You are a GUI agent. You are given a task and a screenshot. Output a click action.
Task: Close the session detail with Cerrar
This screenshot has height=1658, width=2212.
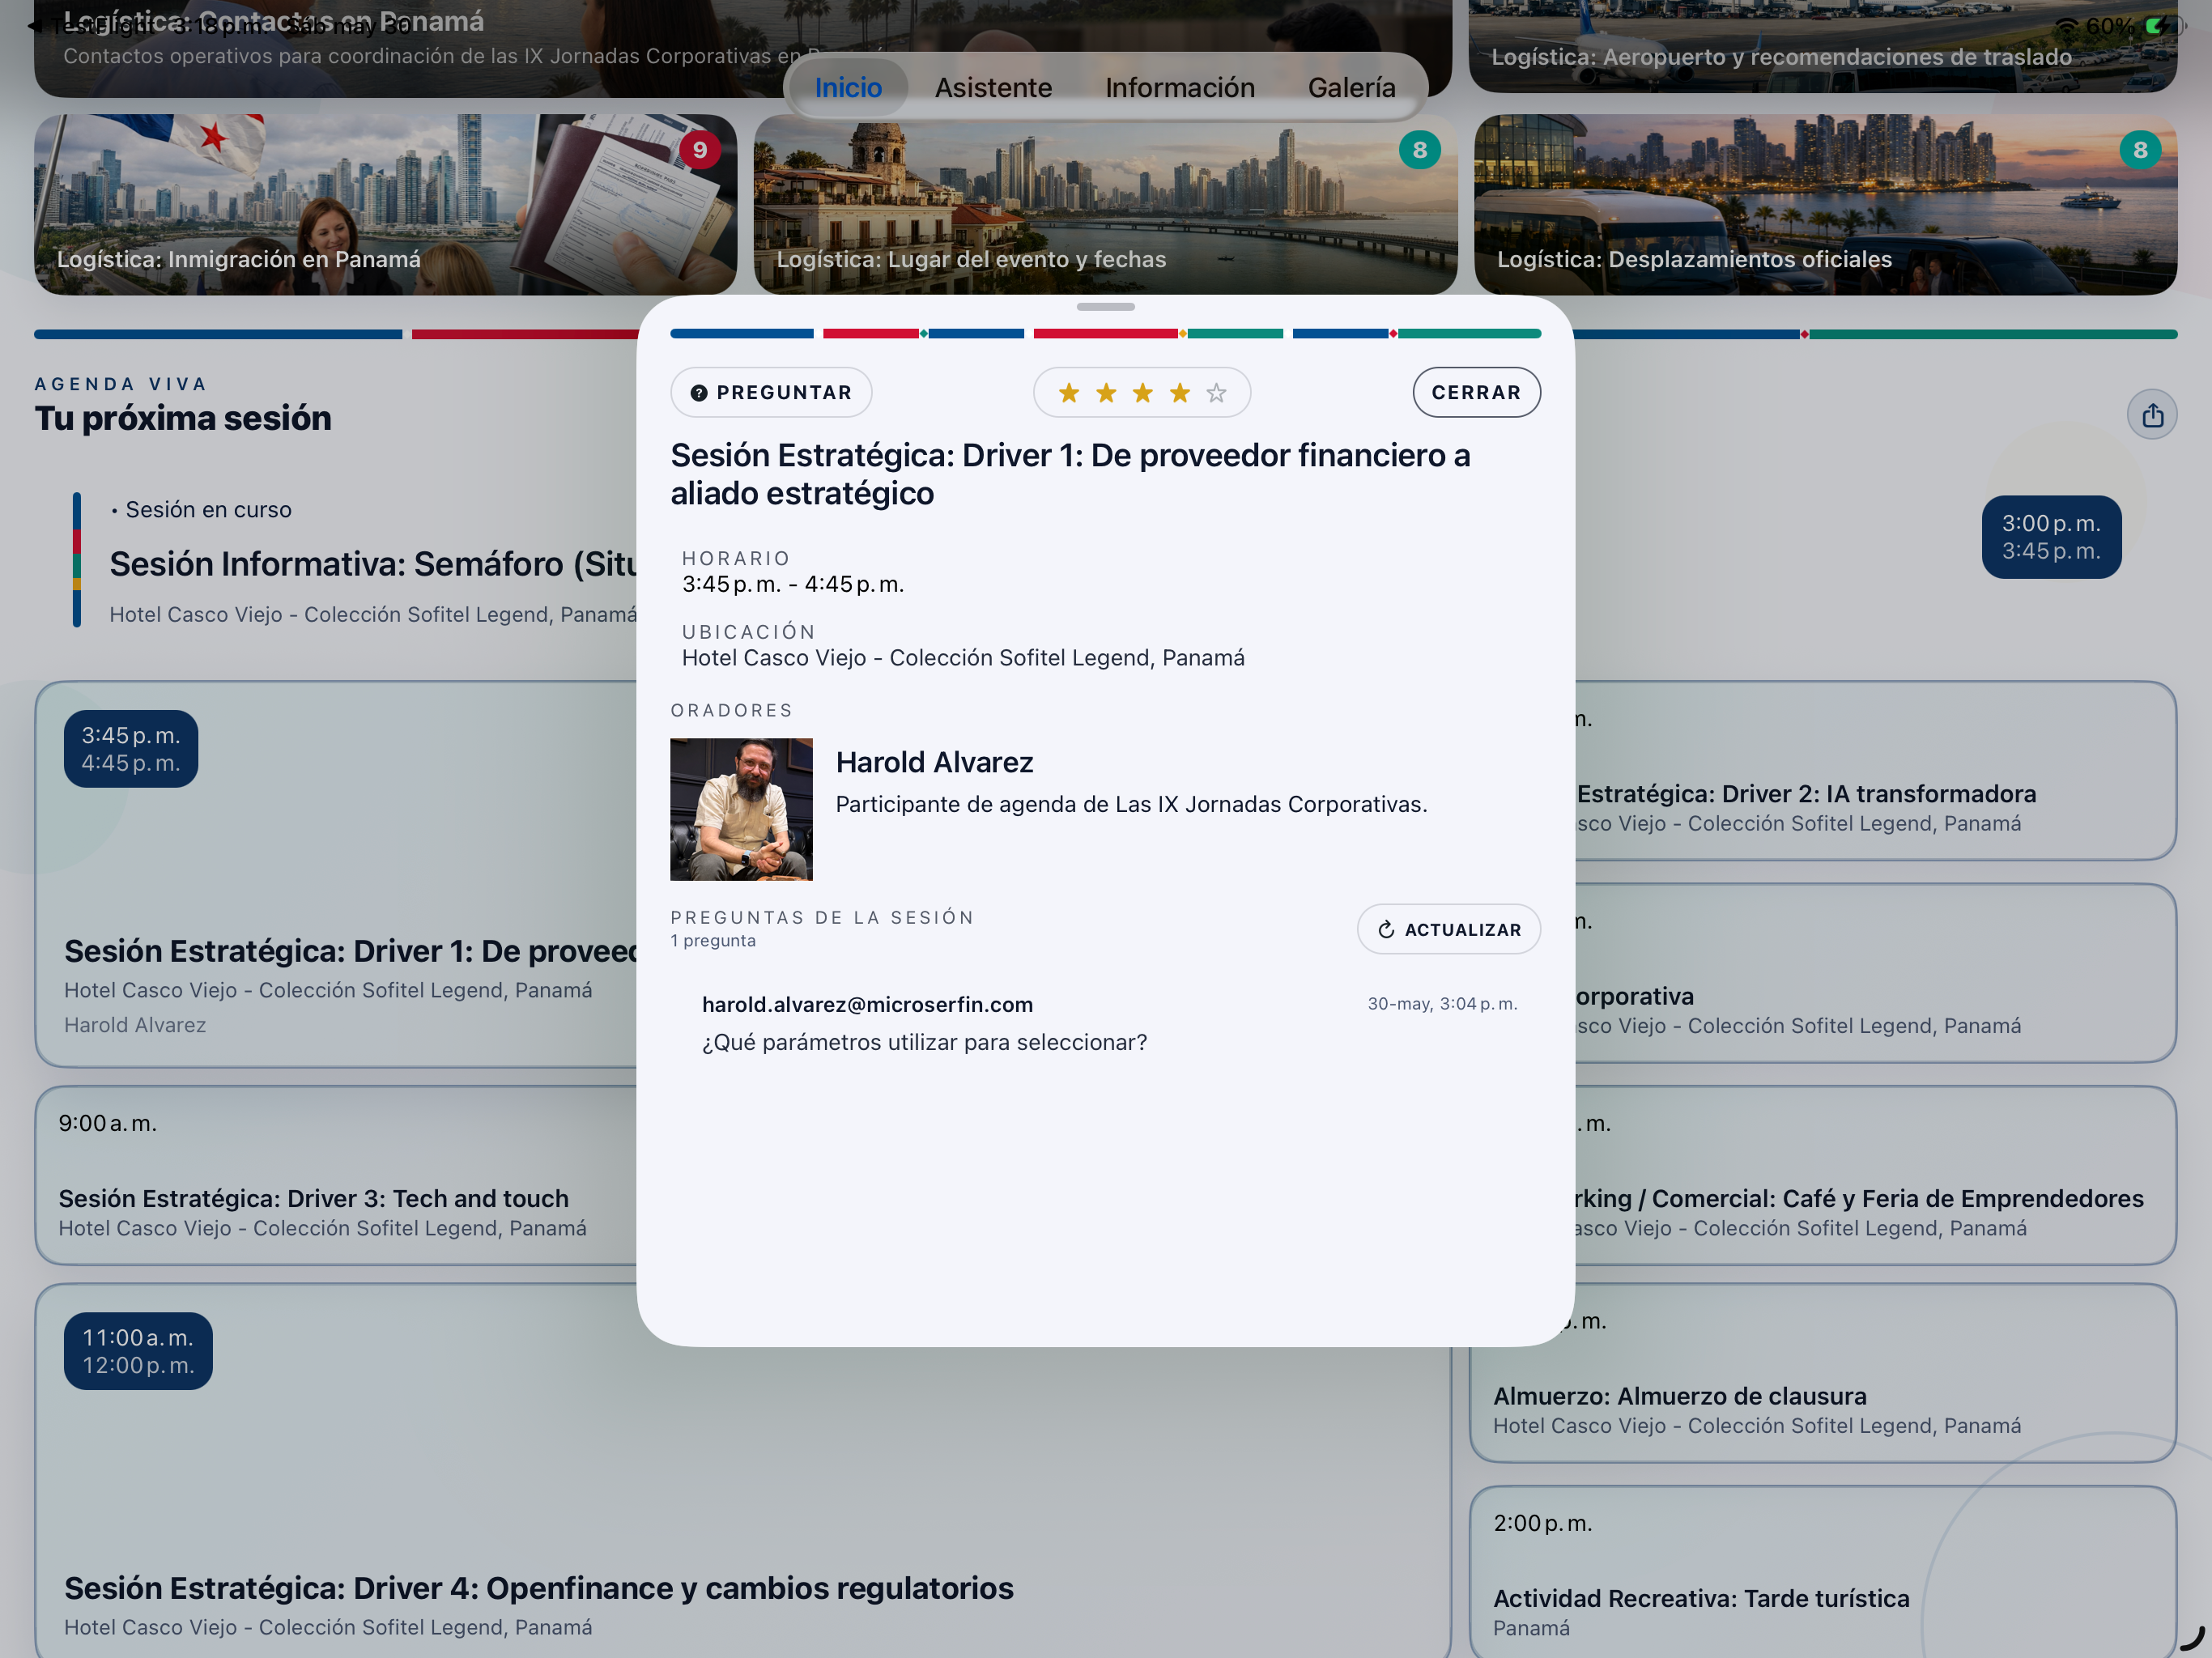(1476, 392)
